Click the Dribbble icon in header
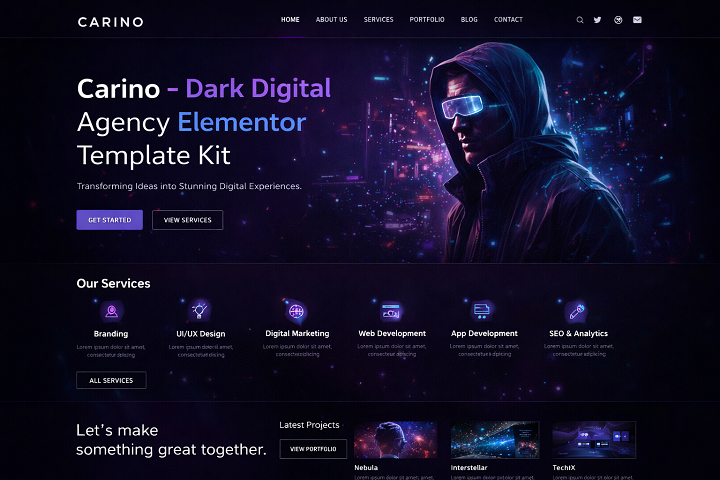This screenshot has width=720, height=480. pyautogui.click(x=618, y=20)
